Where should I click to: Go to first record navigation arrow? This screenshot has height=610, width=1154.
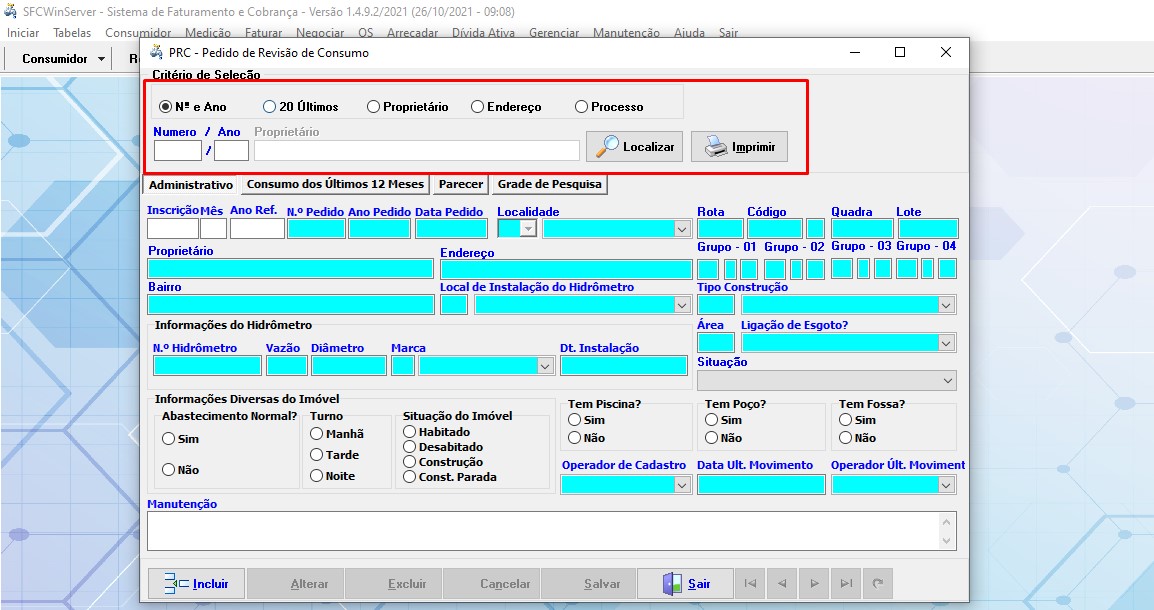(x=750, y=584)
